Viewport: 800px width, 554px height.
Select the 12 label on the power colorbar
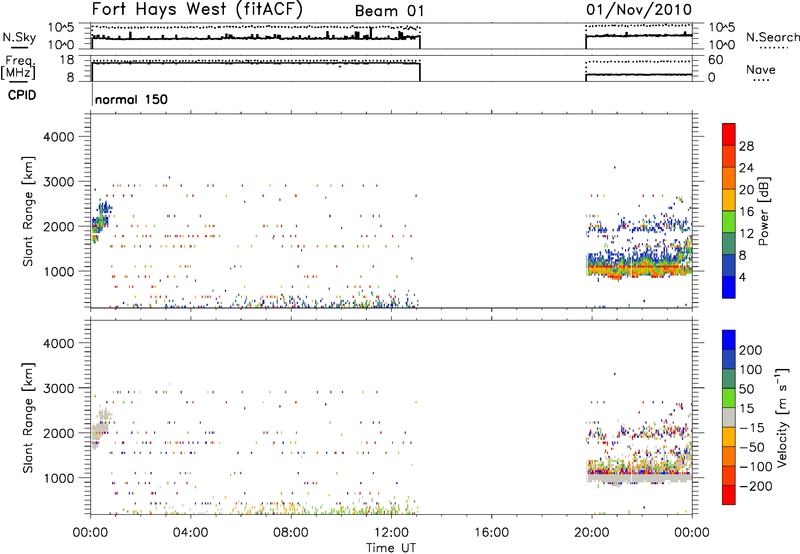[x=746, y=234]
